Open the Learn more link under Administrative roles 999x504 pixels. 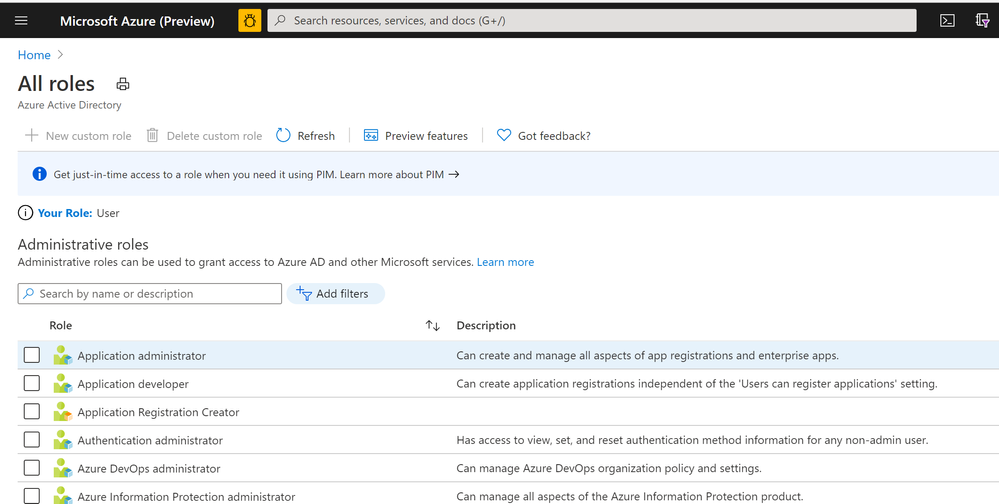505,262
